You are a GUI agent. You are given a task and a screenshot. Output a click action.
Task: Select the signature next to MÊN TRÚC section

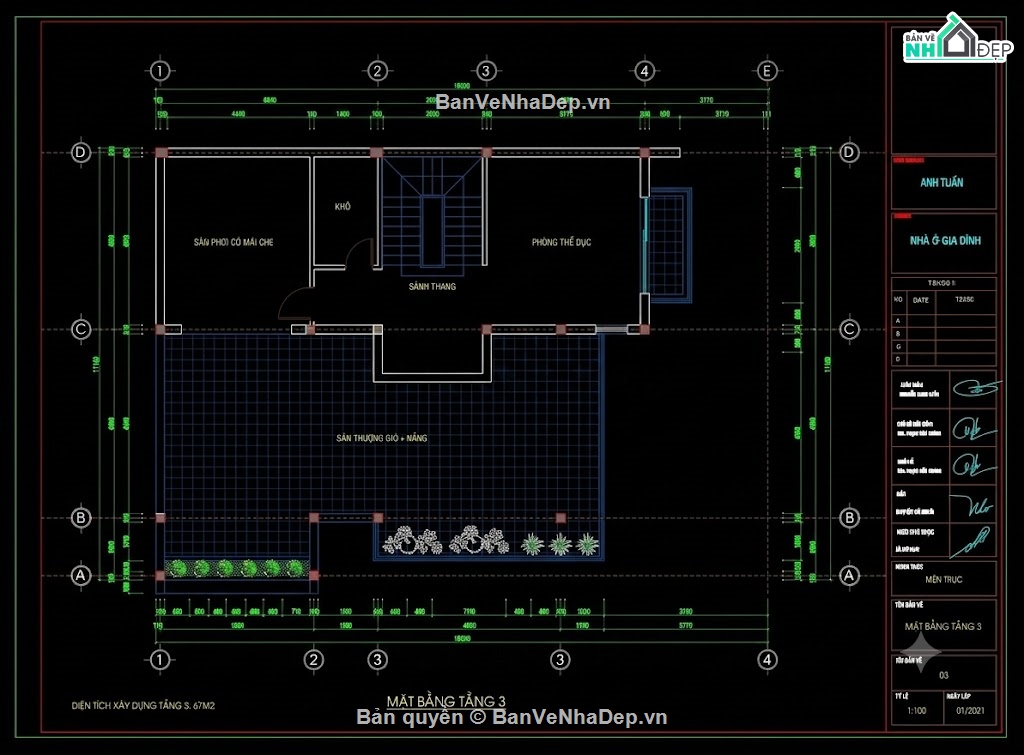click(970, 542)
